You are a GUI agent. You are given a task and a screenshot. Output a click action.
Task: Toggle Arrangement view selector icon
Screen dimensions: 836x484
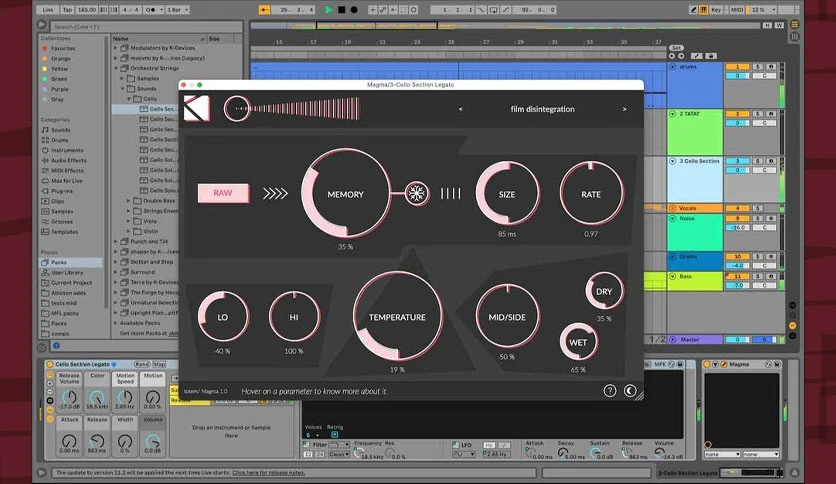pyautogui.click(x=794, y=25)
